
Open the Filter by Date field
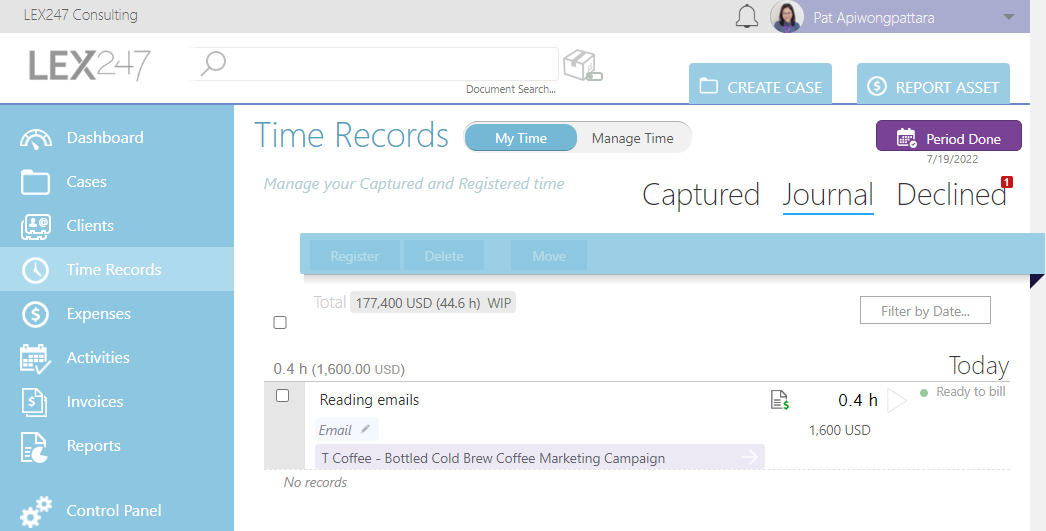[925, 310]
